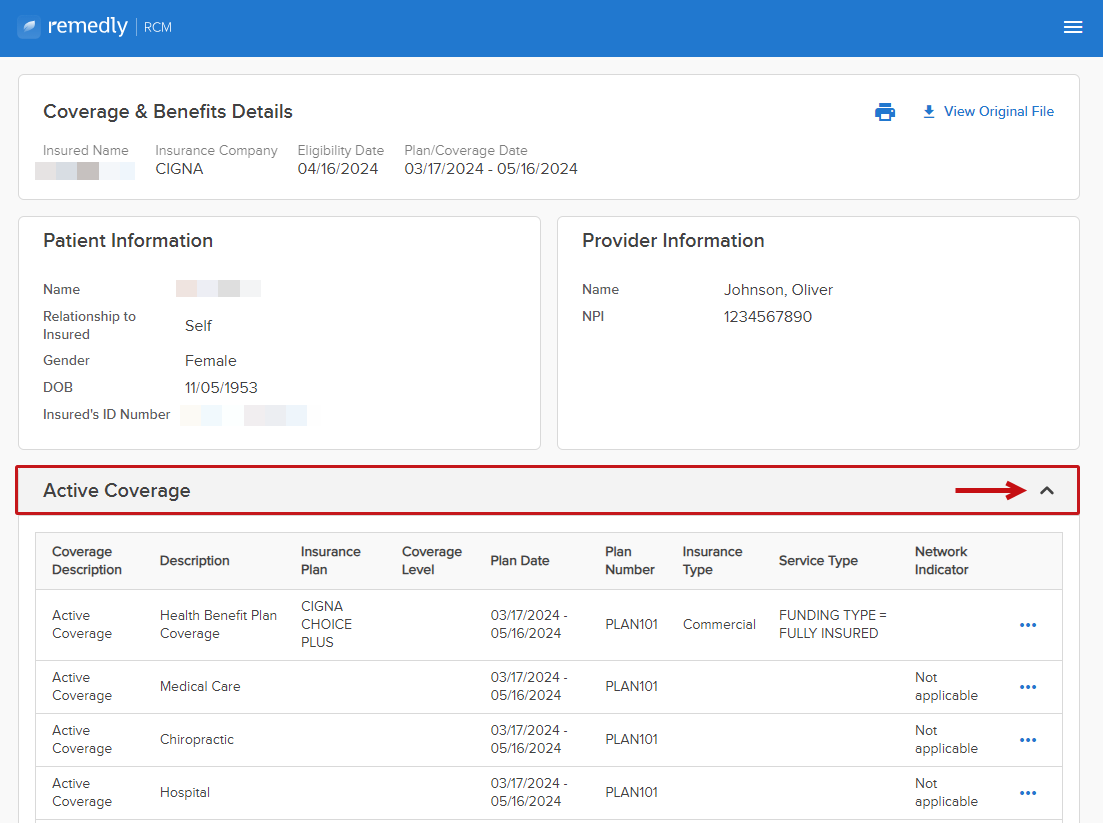The image size is (1103, 823).
Task: Click the Service Type column header
Action: pyautogui.click(x=818, y=561)
